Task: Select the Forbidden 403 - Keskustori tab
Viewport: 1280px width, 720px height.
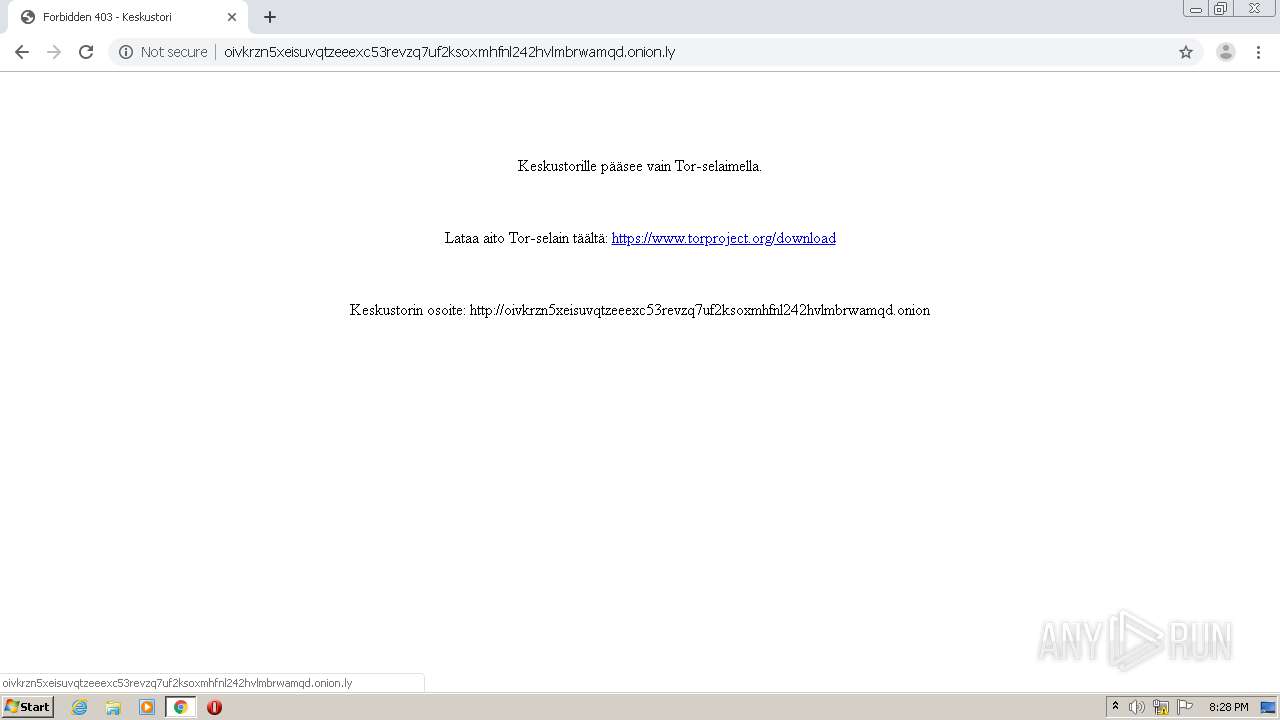Action: pyautogui.click(x=128, y=17)
